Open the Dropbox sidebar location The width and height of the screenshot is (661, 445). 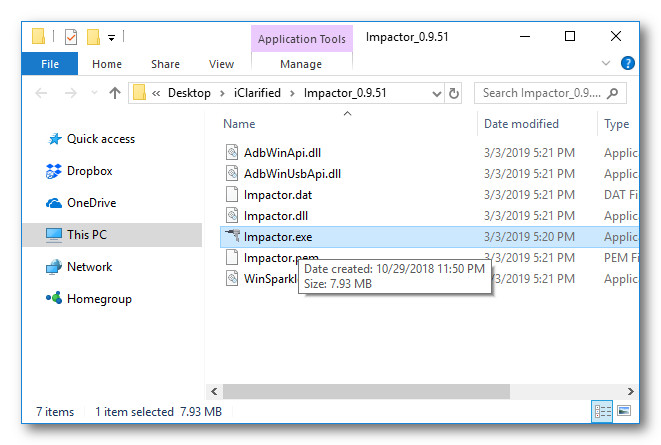[89, 171]
